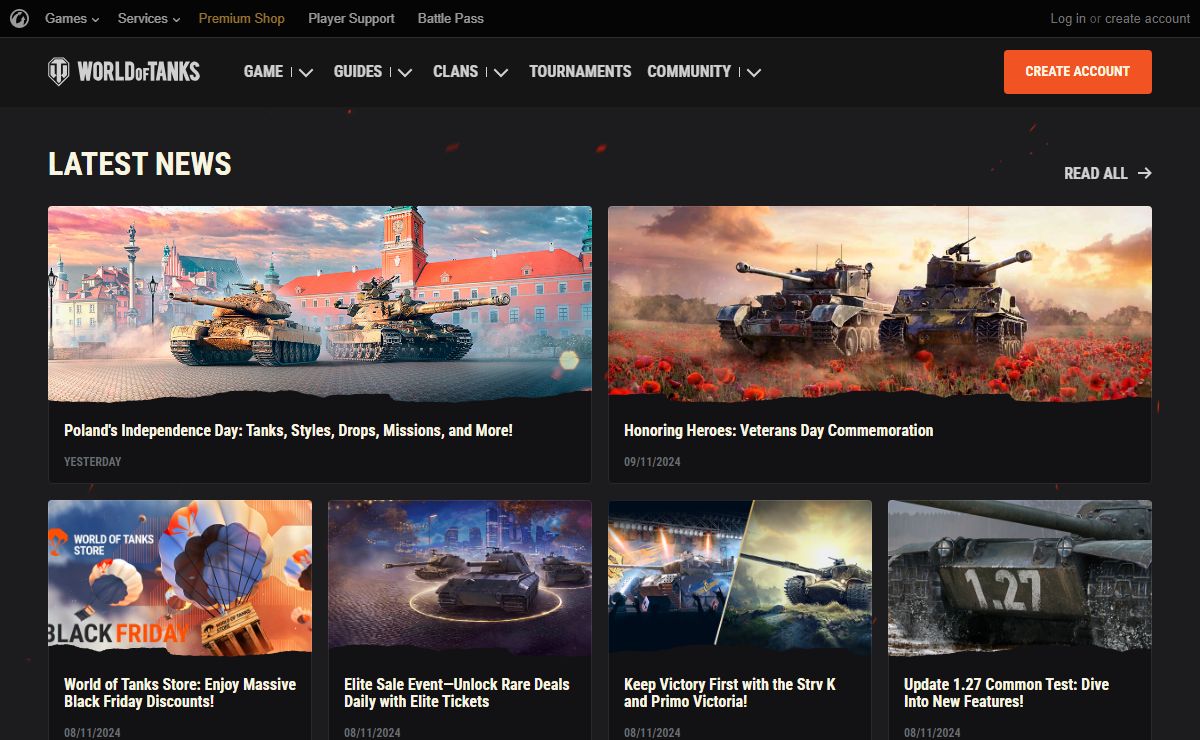Expand the Services dropdown in the top bar

click(x=149, y=18)
